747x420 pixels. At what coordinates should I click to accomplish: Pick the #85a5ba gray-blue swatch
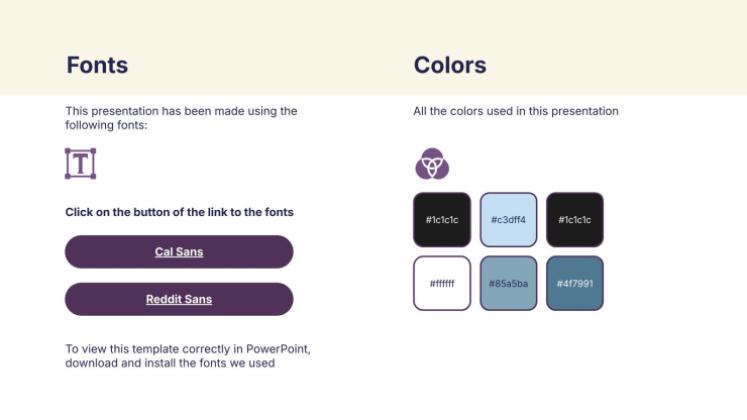508,283
